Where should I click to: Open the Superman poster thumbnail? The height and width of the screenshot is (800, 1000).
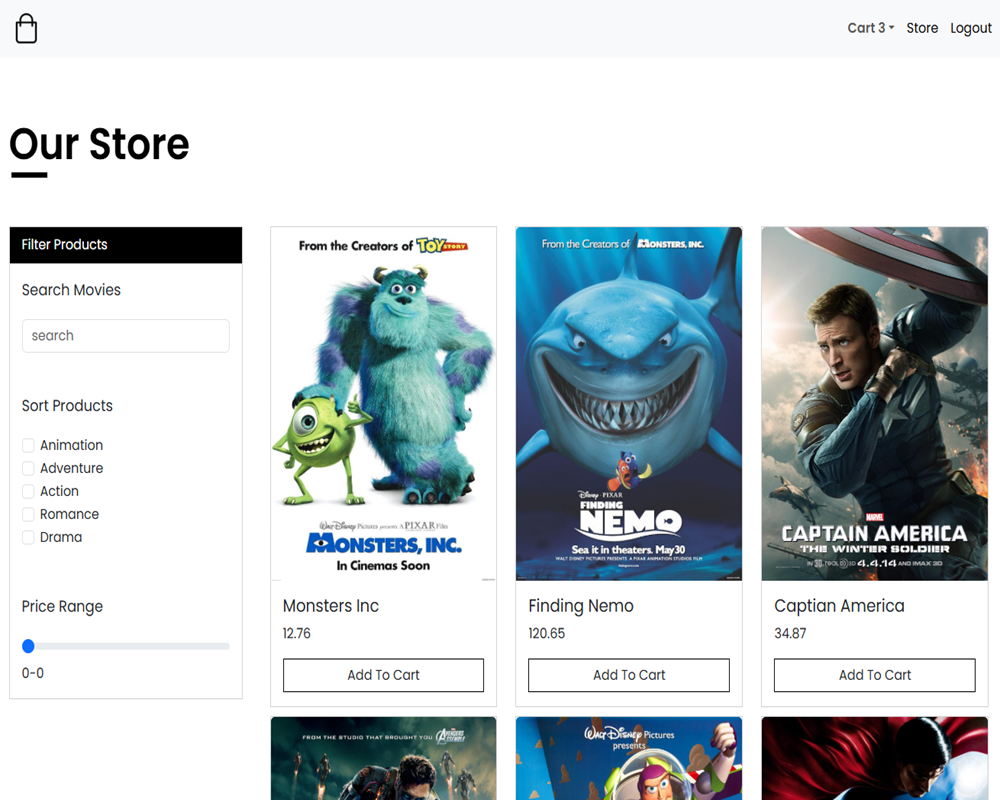[874, 759]
